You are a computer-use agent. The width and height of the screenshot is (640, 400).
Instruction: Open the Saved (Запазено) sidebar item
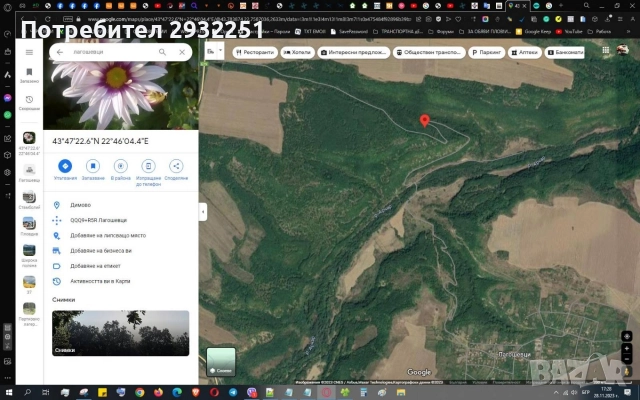pyautogui.click(x=29, y=76)
